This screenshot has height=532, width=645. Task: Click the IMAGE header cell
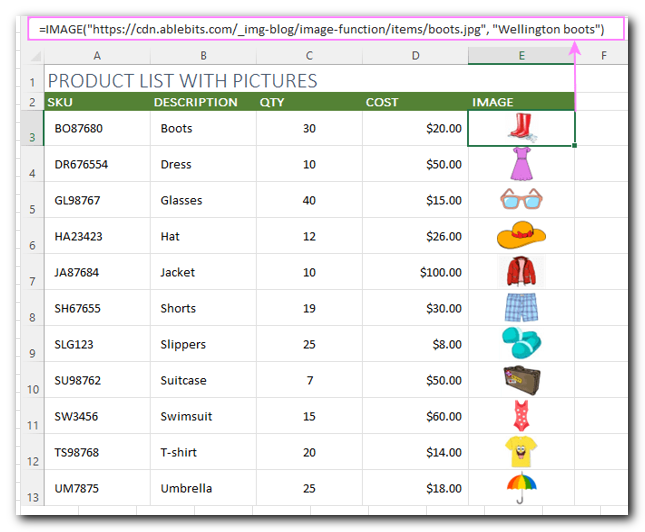coord(521,102)
